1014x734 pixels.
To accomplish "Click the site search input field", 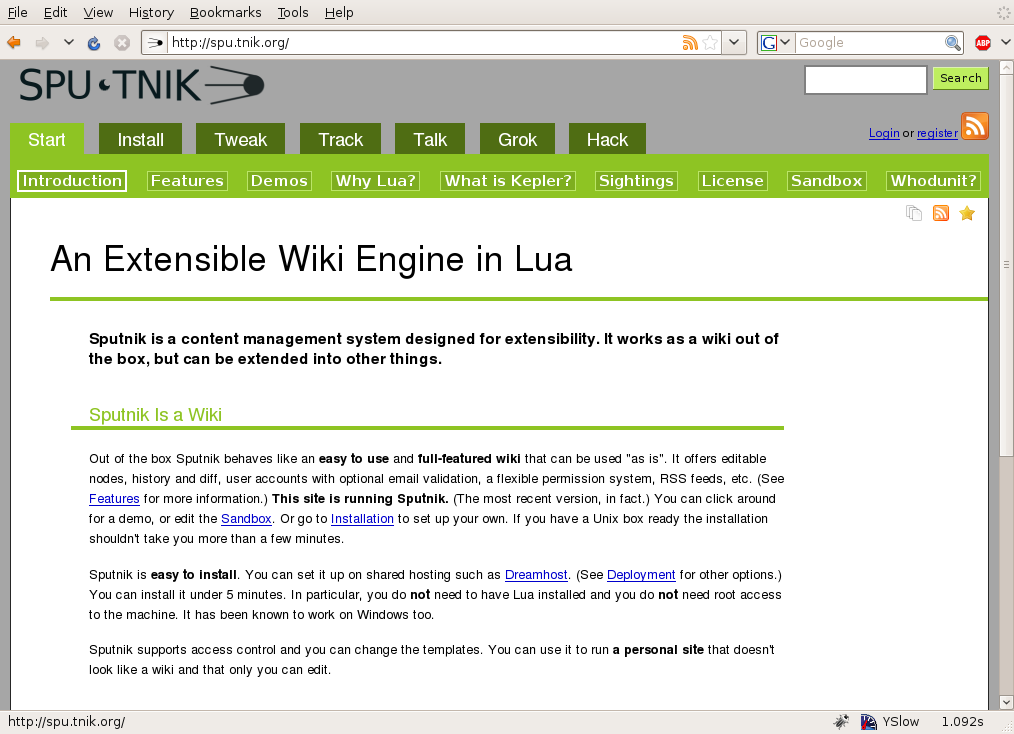I will point(866,80).
